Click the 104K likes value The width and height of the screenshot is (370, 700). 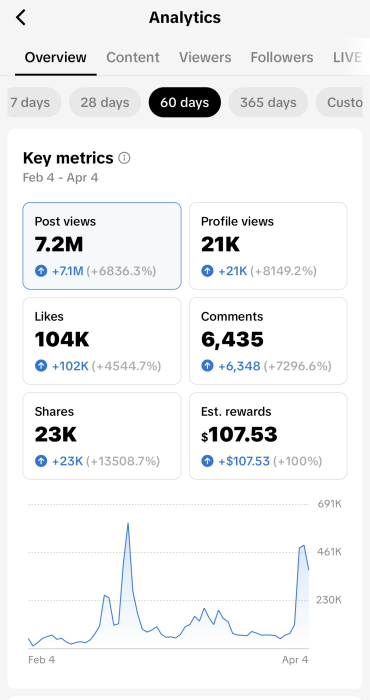click(x=62, y=340)
